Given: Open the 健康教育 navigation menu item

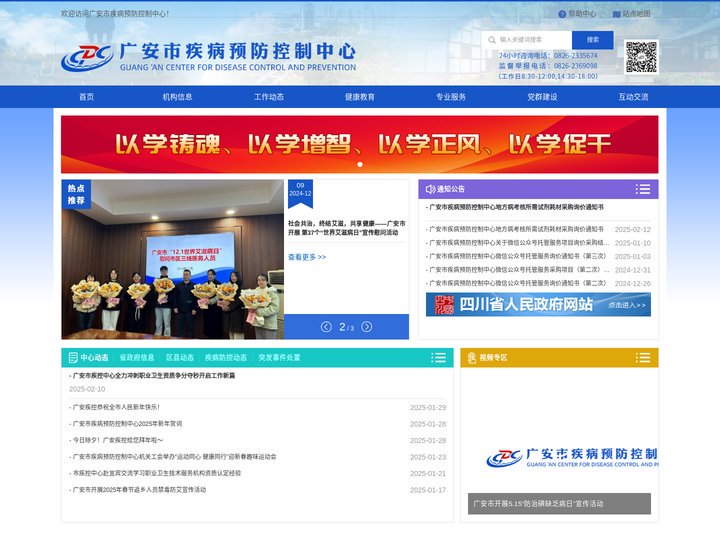Looking at the screenshot, I should pos(360,97).
